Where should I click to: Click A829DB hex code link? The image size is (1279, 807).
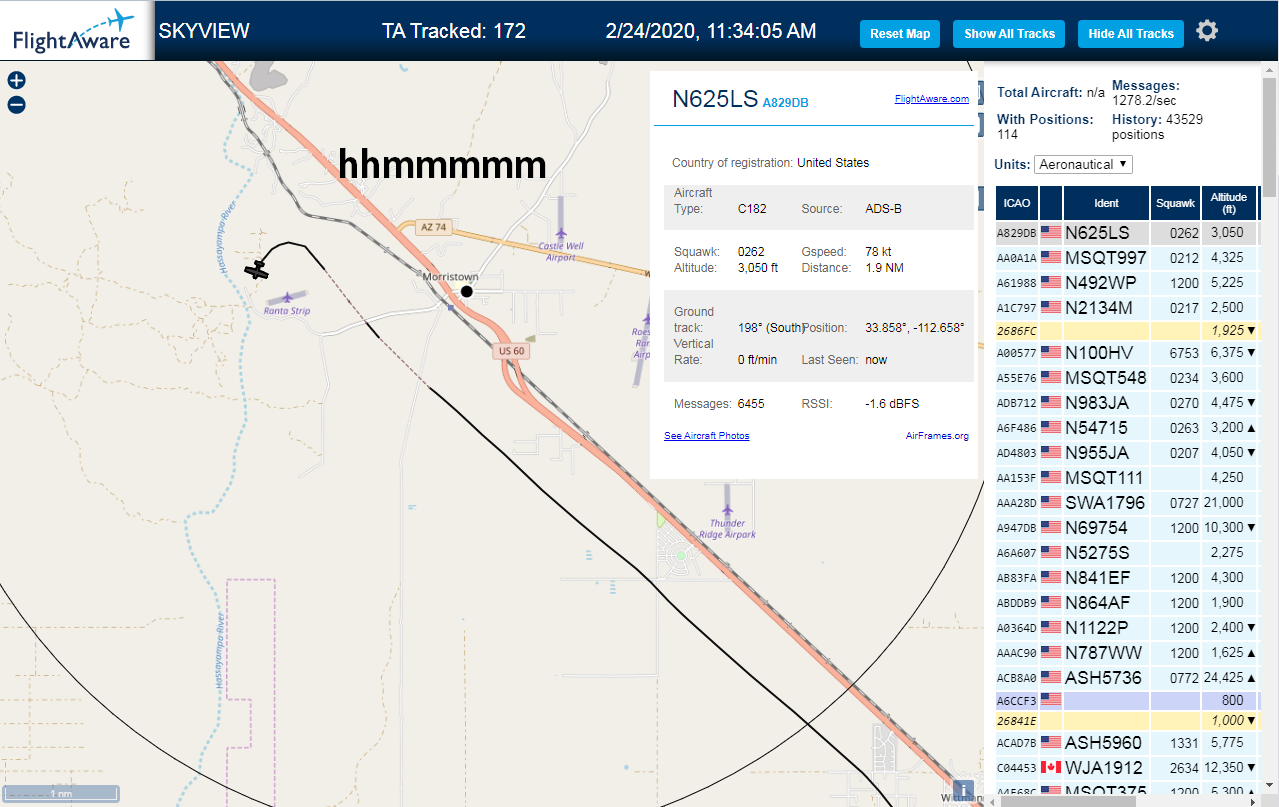pyautogui.click(x=785, y=103)
